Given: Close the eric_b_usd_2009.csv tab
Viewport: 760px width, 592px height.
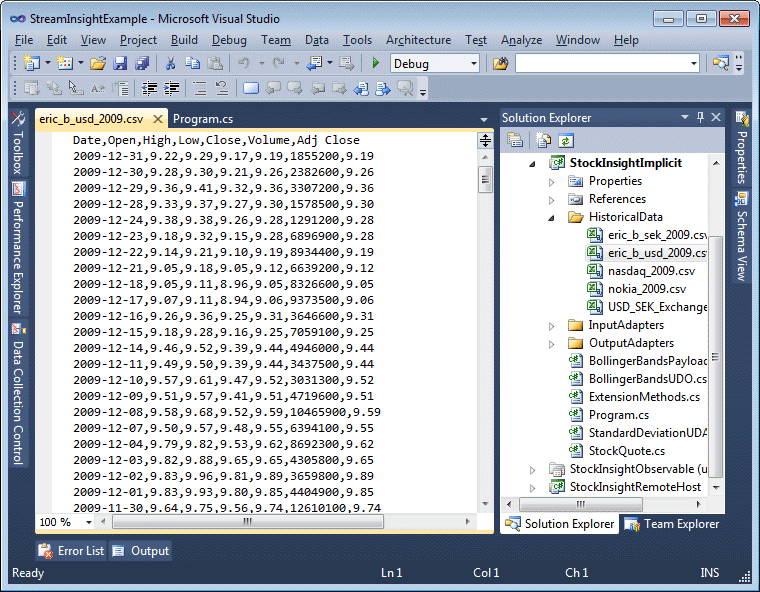Looking at the screenshot, I should (x=158, y=119).
